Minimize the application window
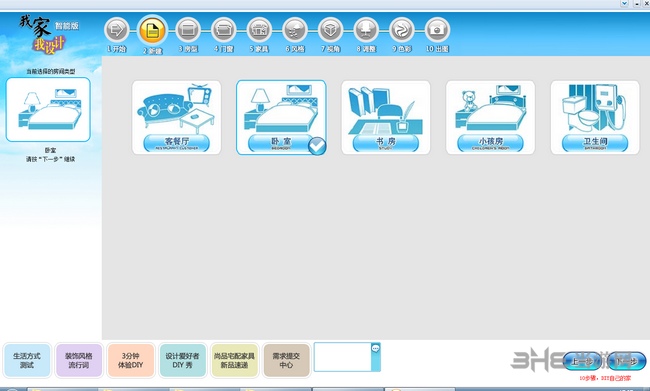This screenshot has height=391, width=650. click(637, 3)
